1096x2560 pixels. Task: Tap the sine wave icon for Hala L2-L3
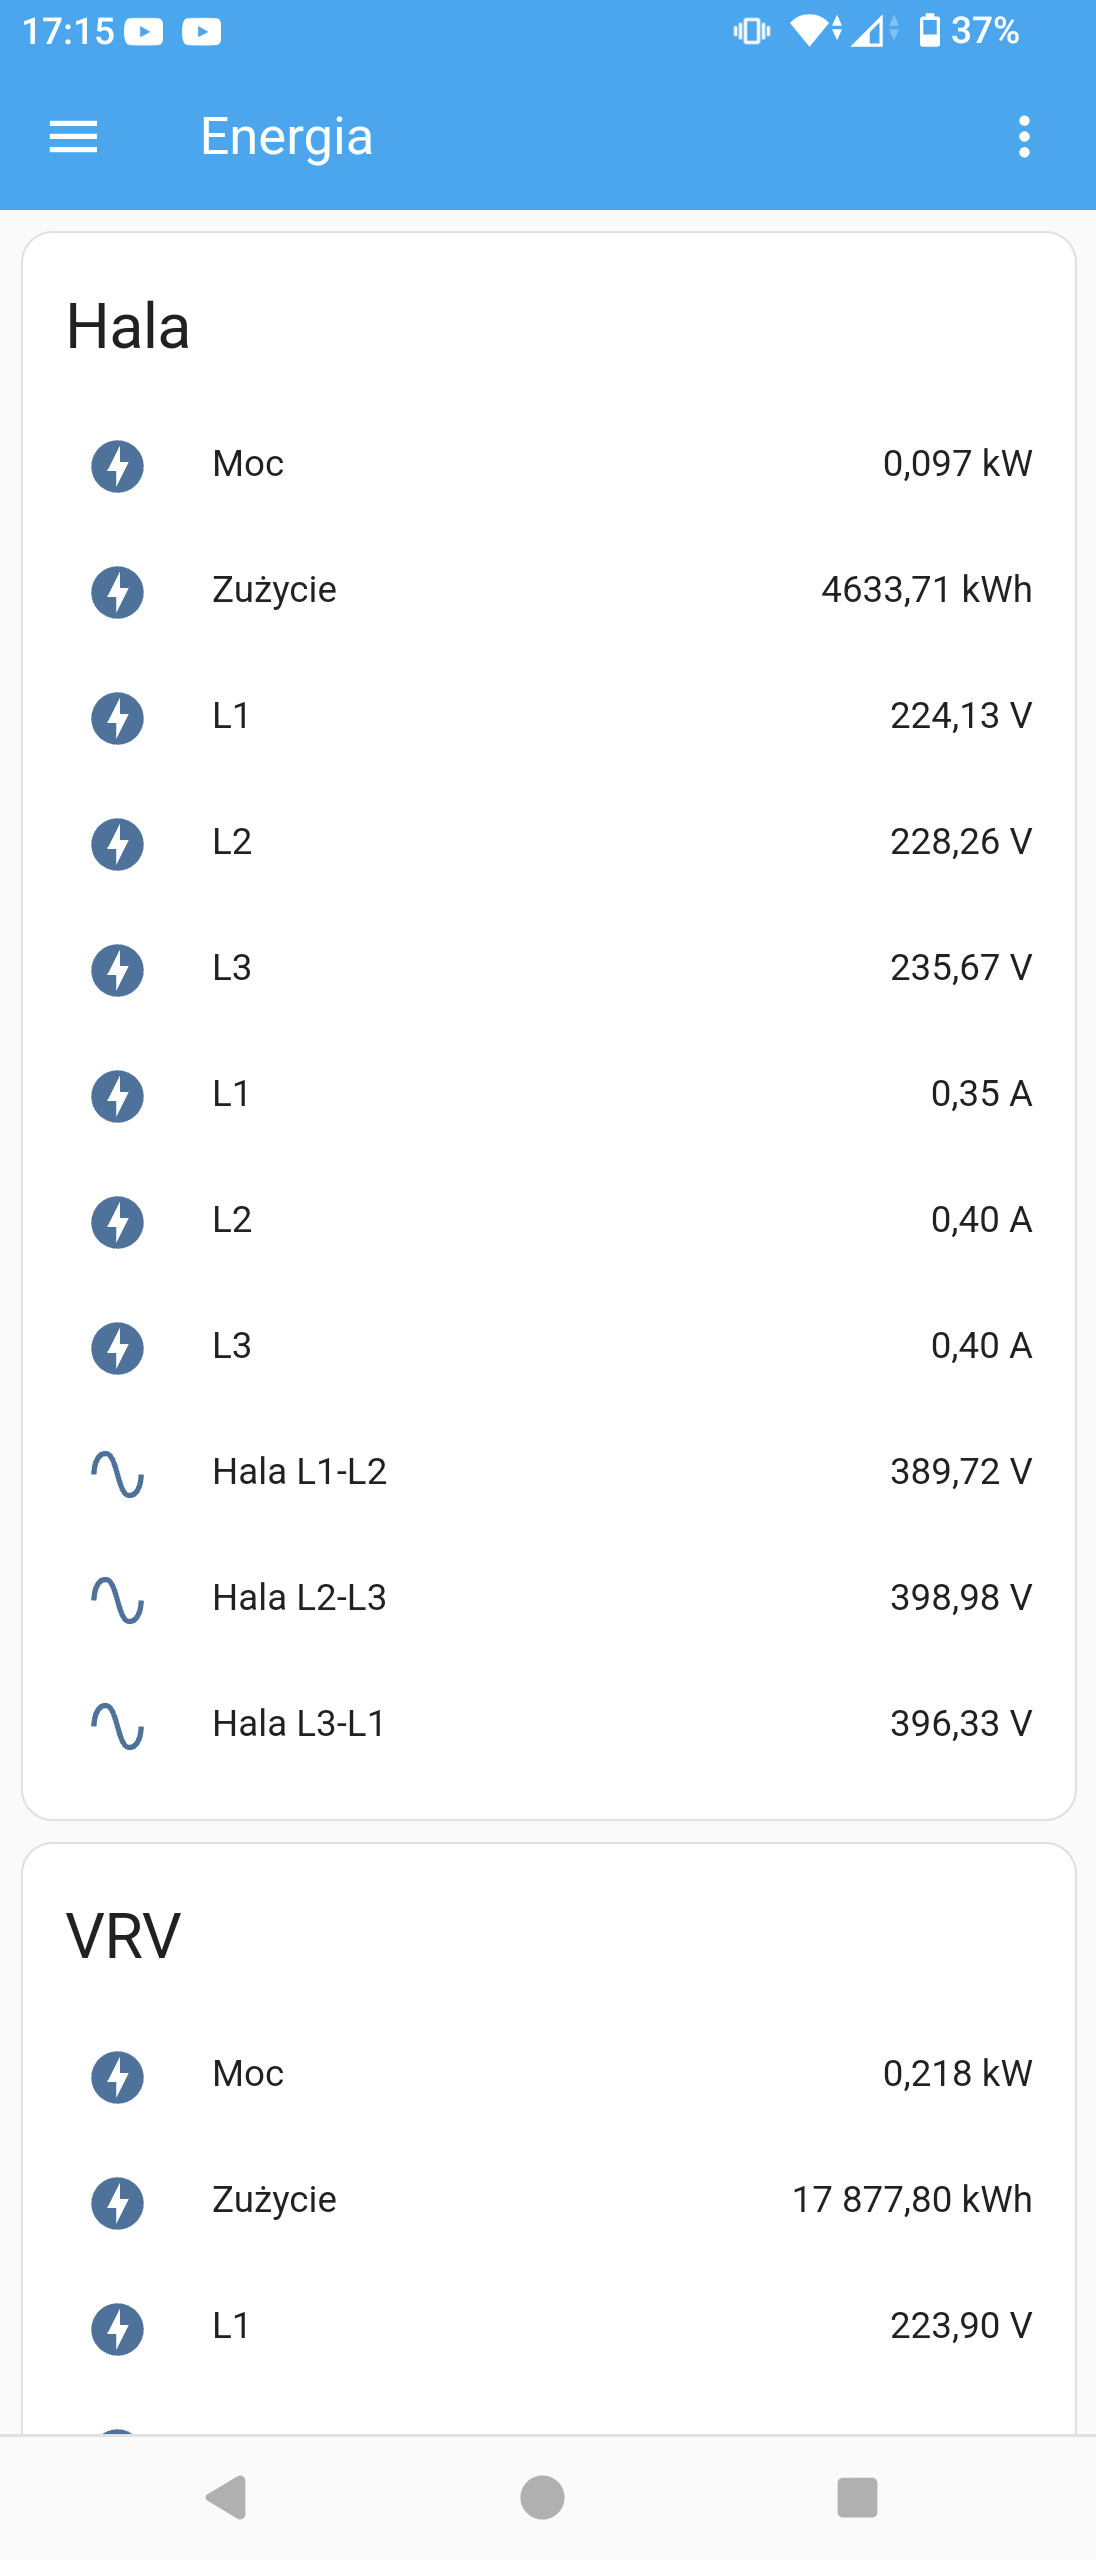[x=118, y=1600]
